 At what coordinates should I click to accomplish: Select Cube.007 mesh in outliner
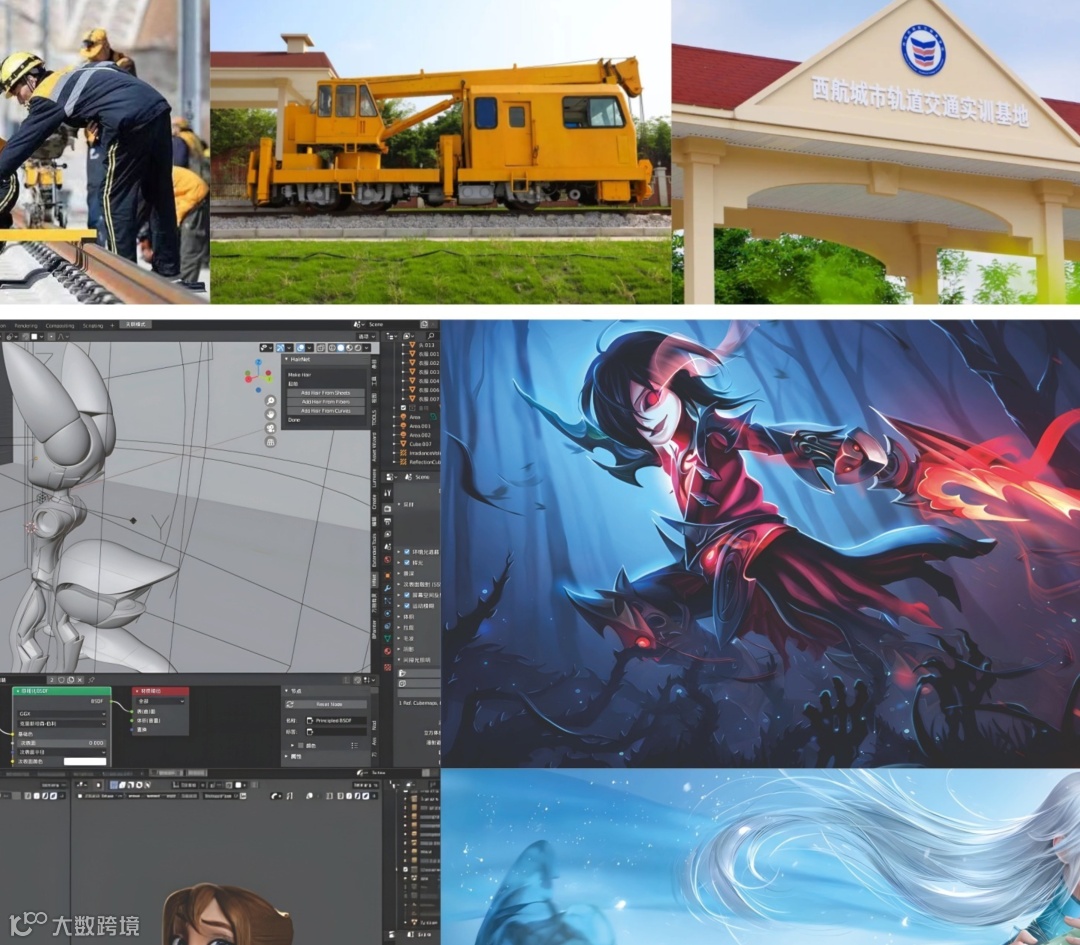pyautogui.click(x=419, y=444)
